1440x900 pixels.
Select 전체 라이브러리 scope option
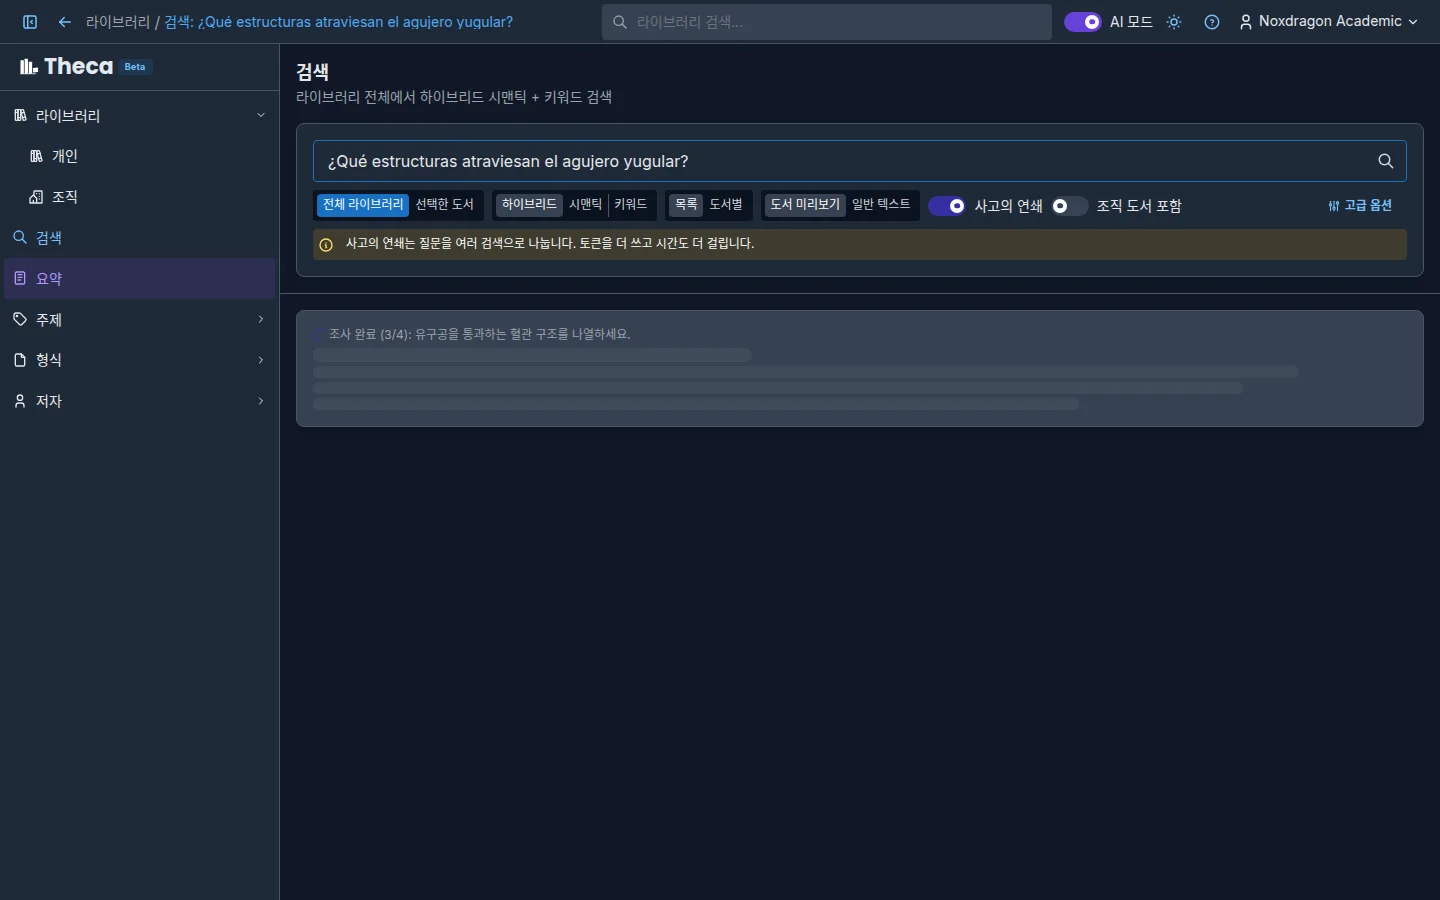point(363,205)
